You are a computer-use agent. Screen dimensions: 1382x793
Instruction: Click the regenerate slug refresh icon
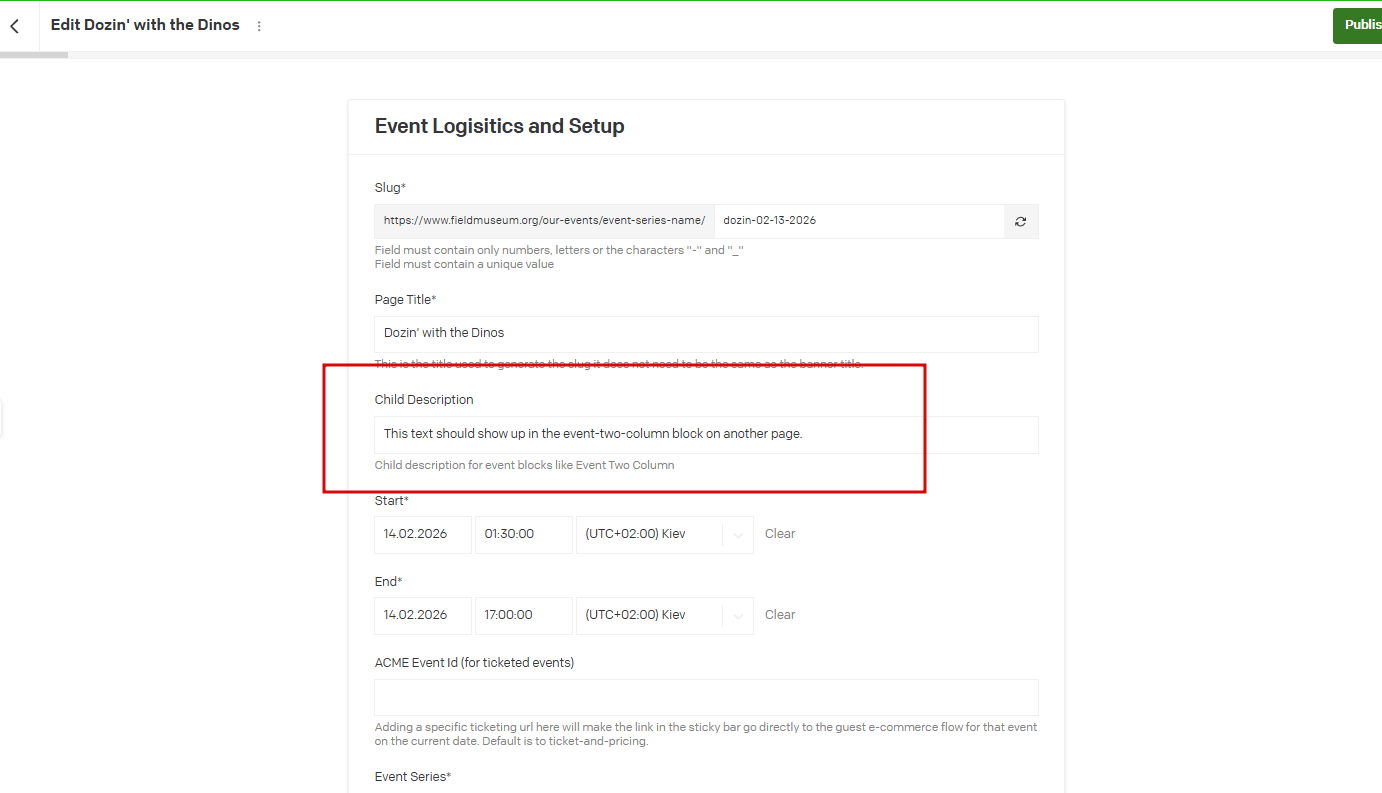pos(1020,221)
